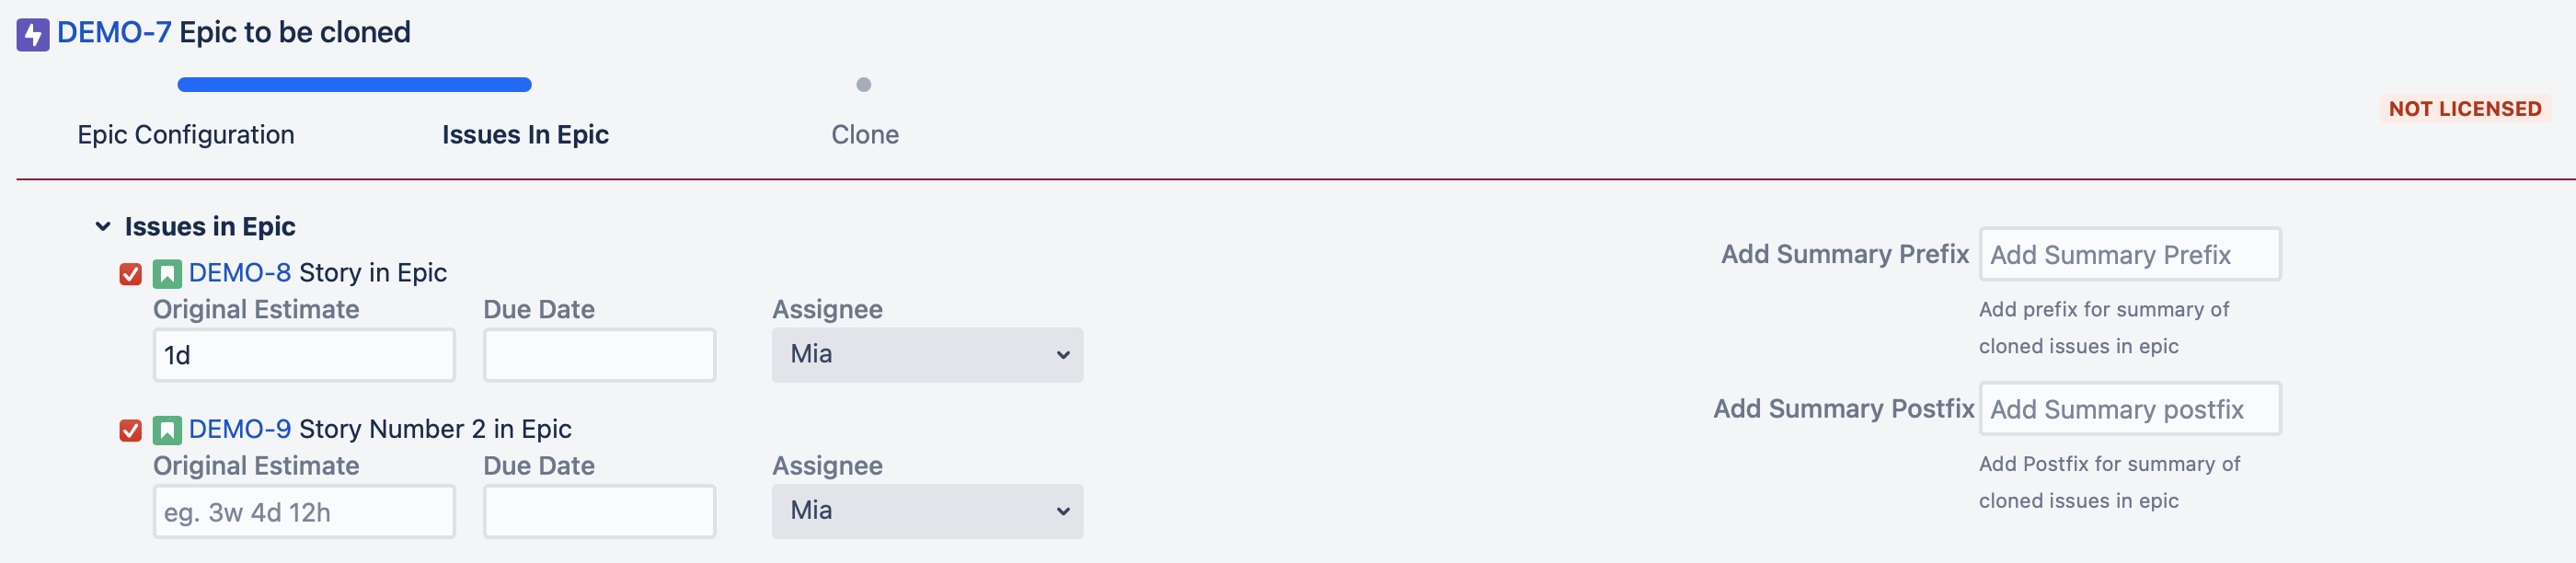Click the Clone step dot indicator

864,85
